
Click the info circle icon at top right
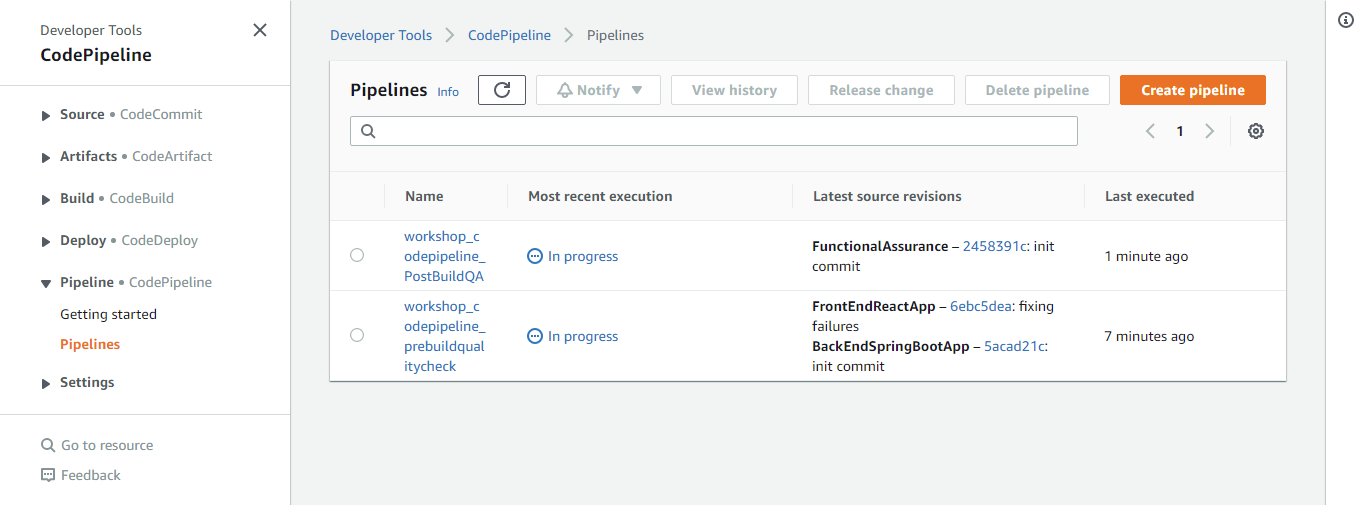tap(1346, 21)
